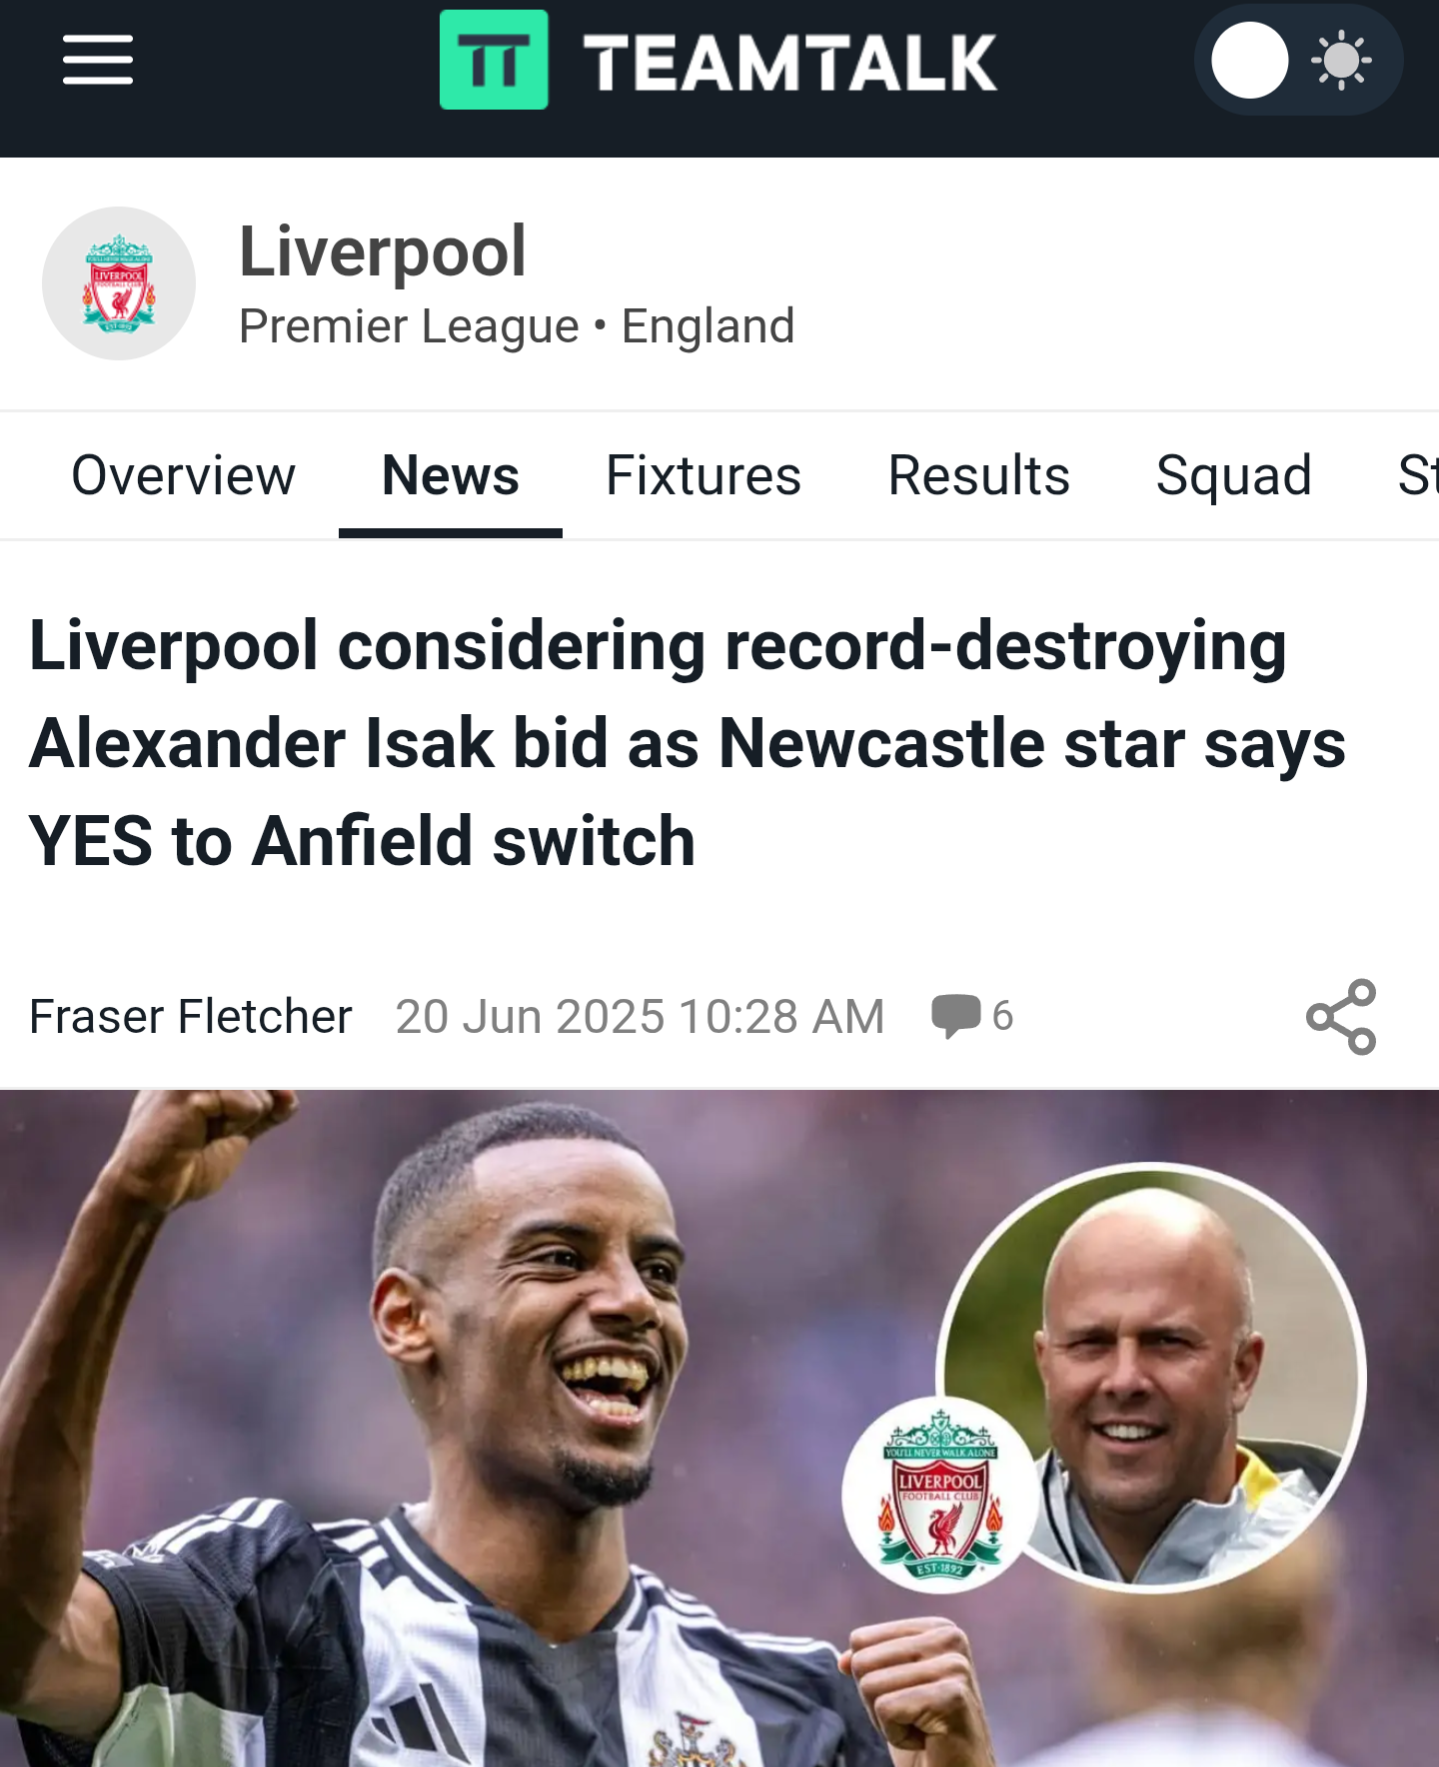Open the Fixtures tab
The image size is (1439, 1767).
[x=703, y=475]
